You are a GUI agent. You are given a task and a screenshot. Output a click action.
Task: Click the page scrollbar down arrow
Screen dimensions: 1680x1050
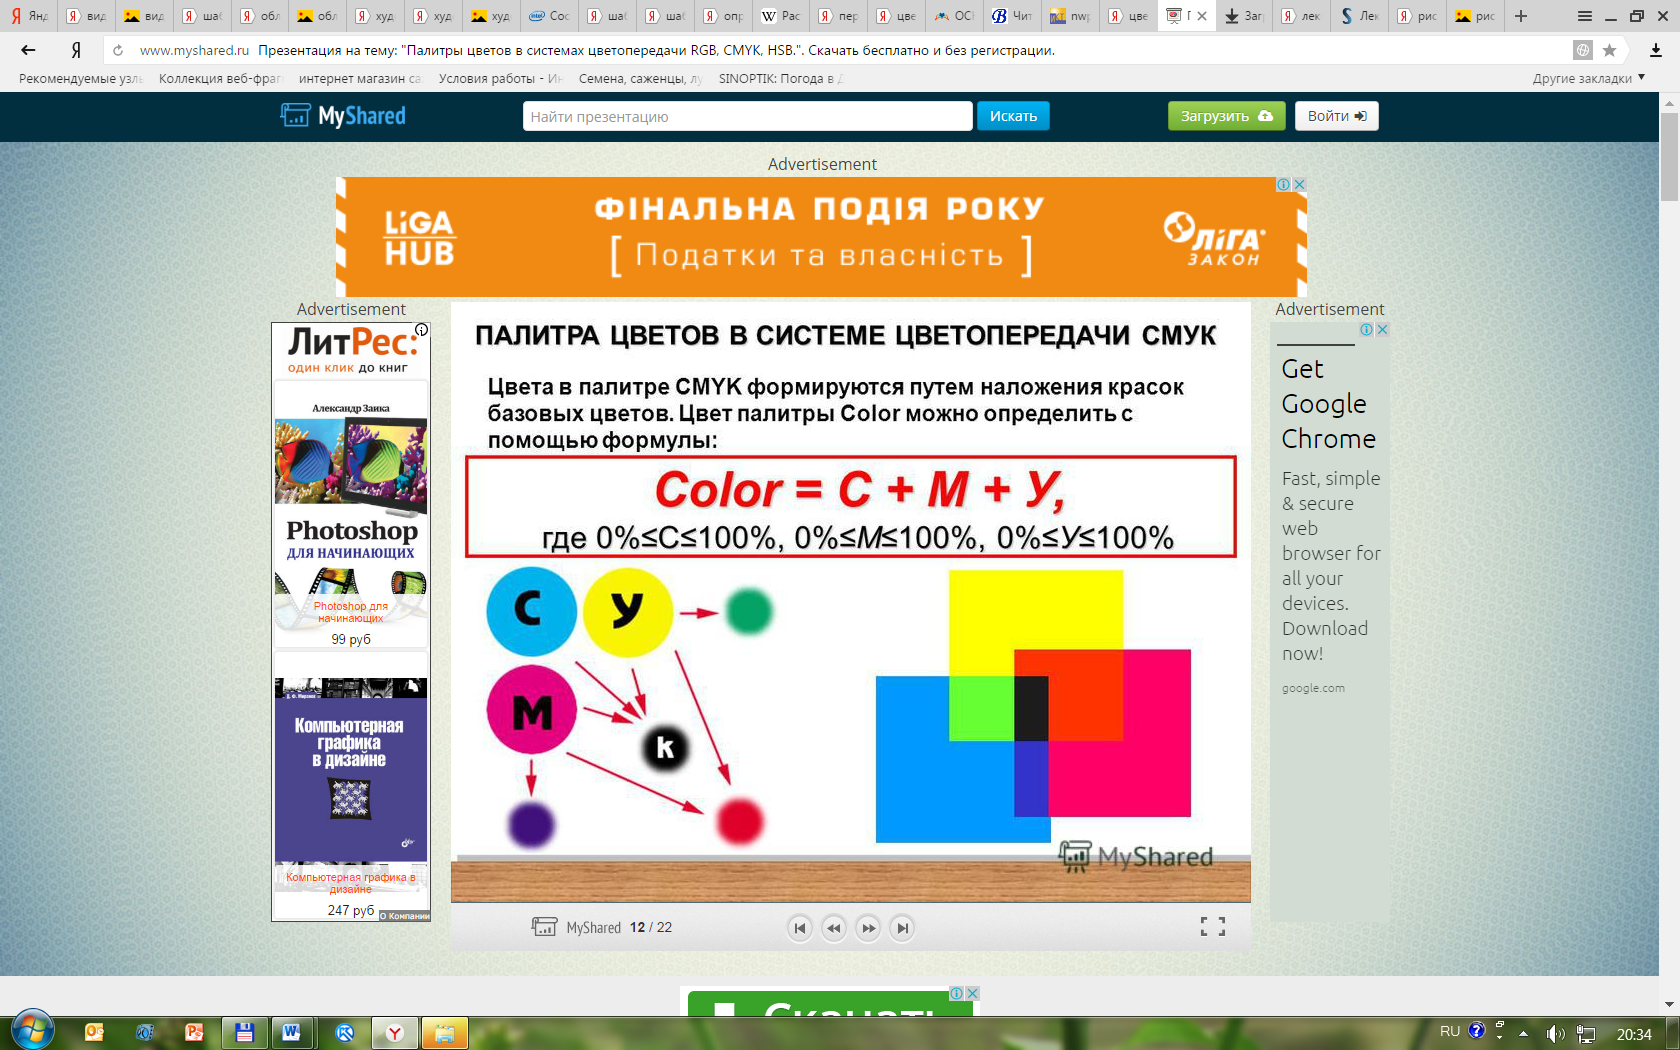[x=1669, y=1004]
